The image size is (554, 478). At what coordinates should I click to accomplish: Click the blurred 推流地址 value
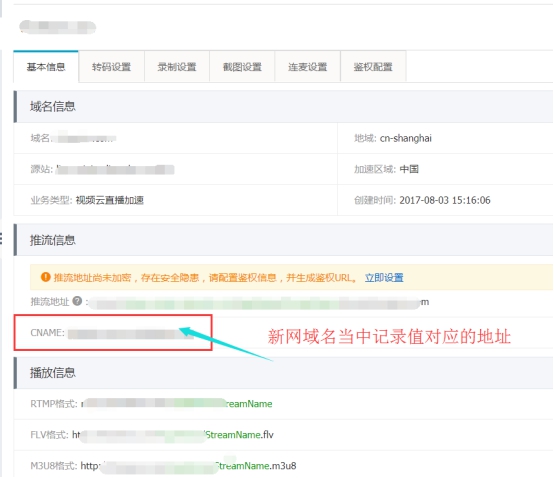(x=259, y=303)
